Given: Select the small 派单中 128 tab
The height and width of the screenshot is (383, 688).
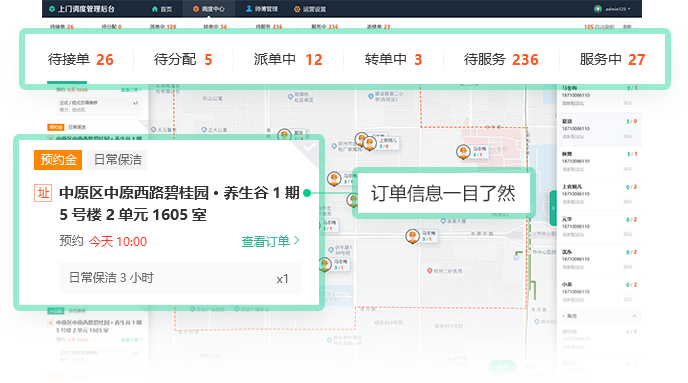Looking at the screenshot, I should pos(163,27).
